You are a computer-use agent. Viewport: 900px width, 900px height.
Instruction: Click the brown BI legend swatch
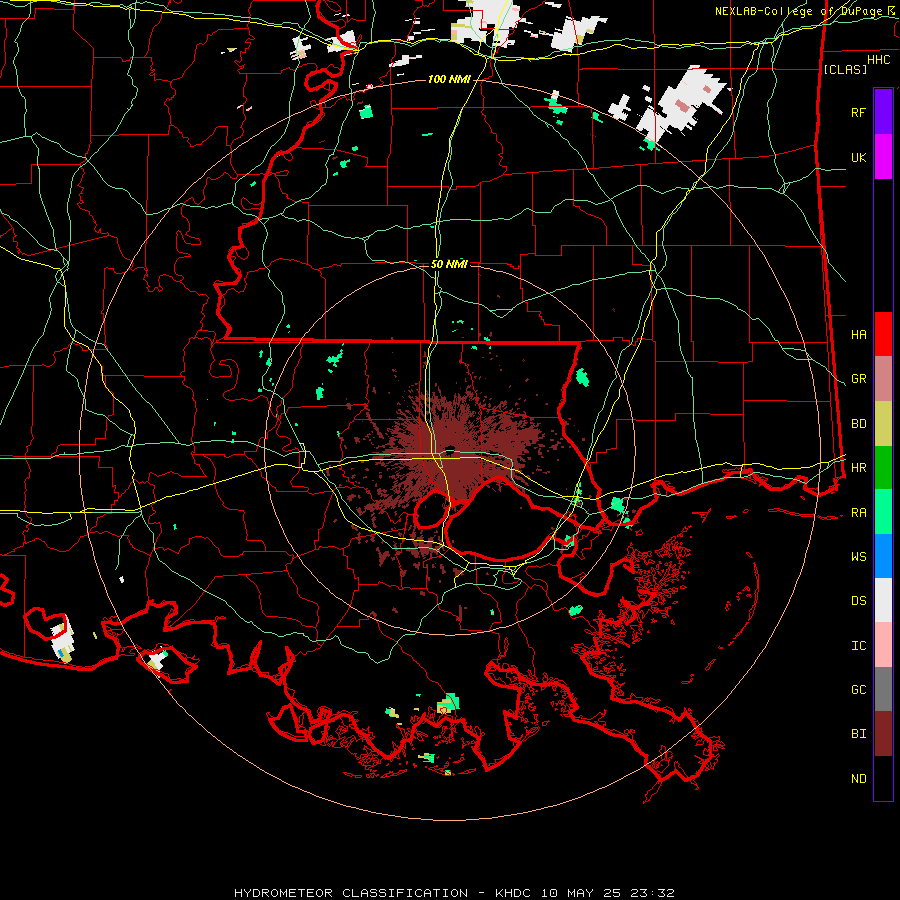883,734
